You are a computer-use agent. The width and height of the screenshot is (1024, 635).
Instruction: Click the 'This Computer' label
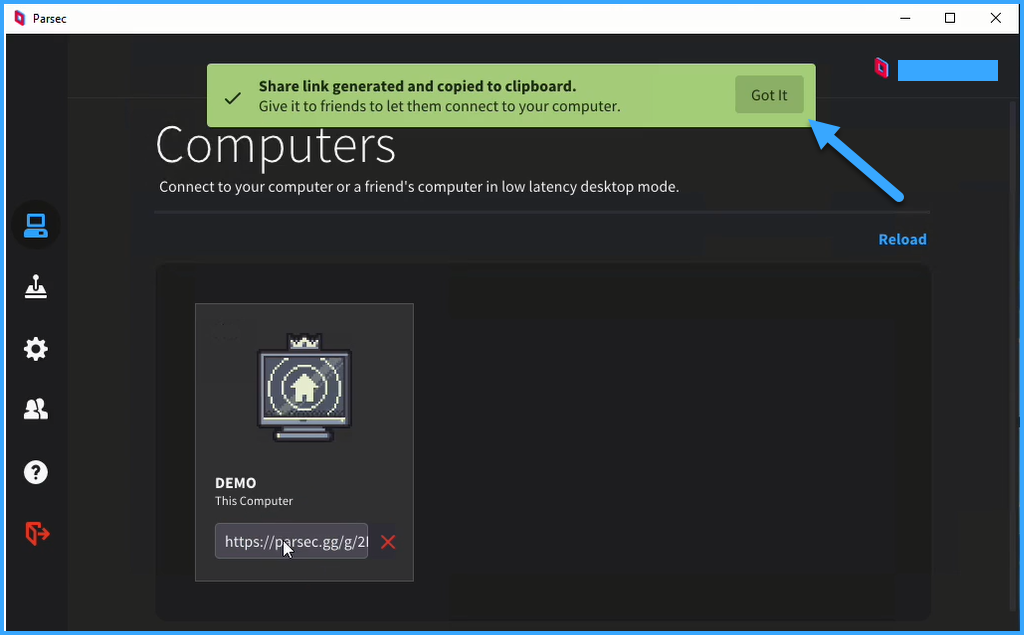[254, 501]
